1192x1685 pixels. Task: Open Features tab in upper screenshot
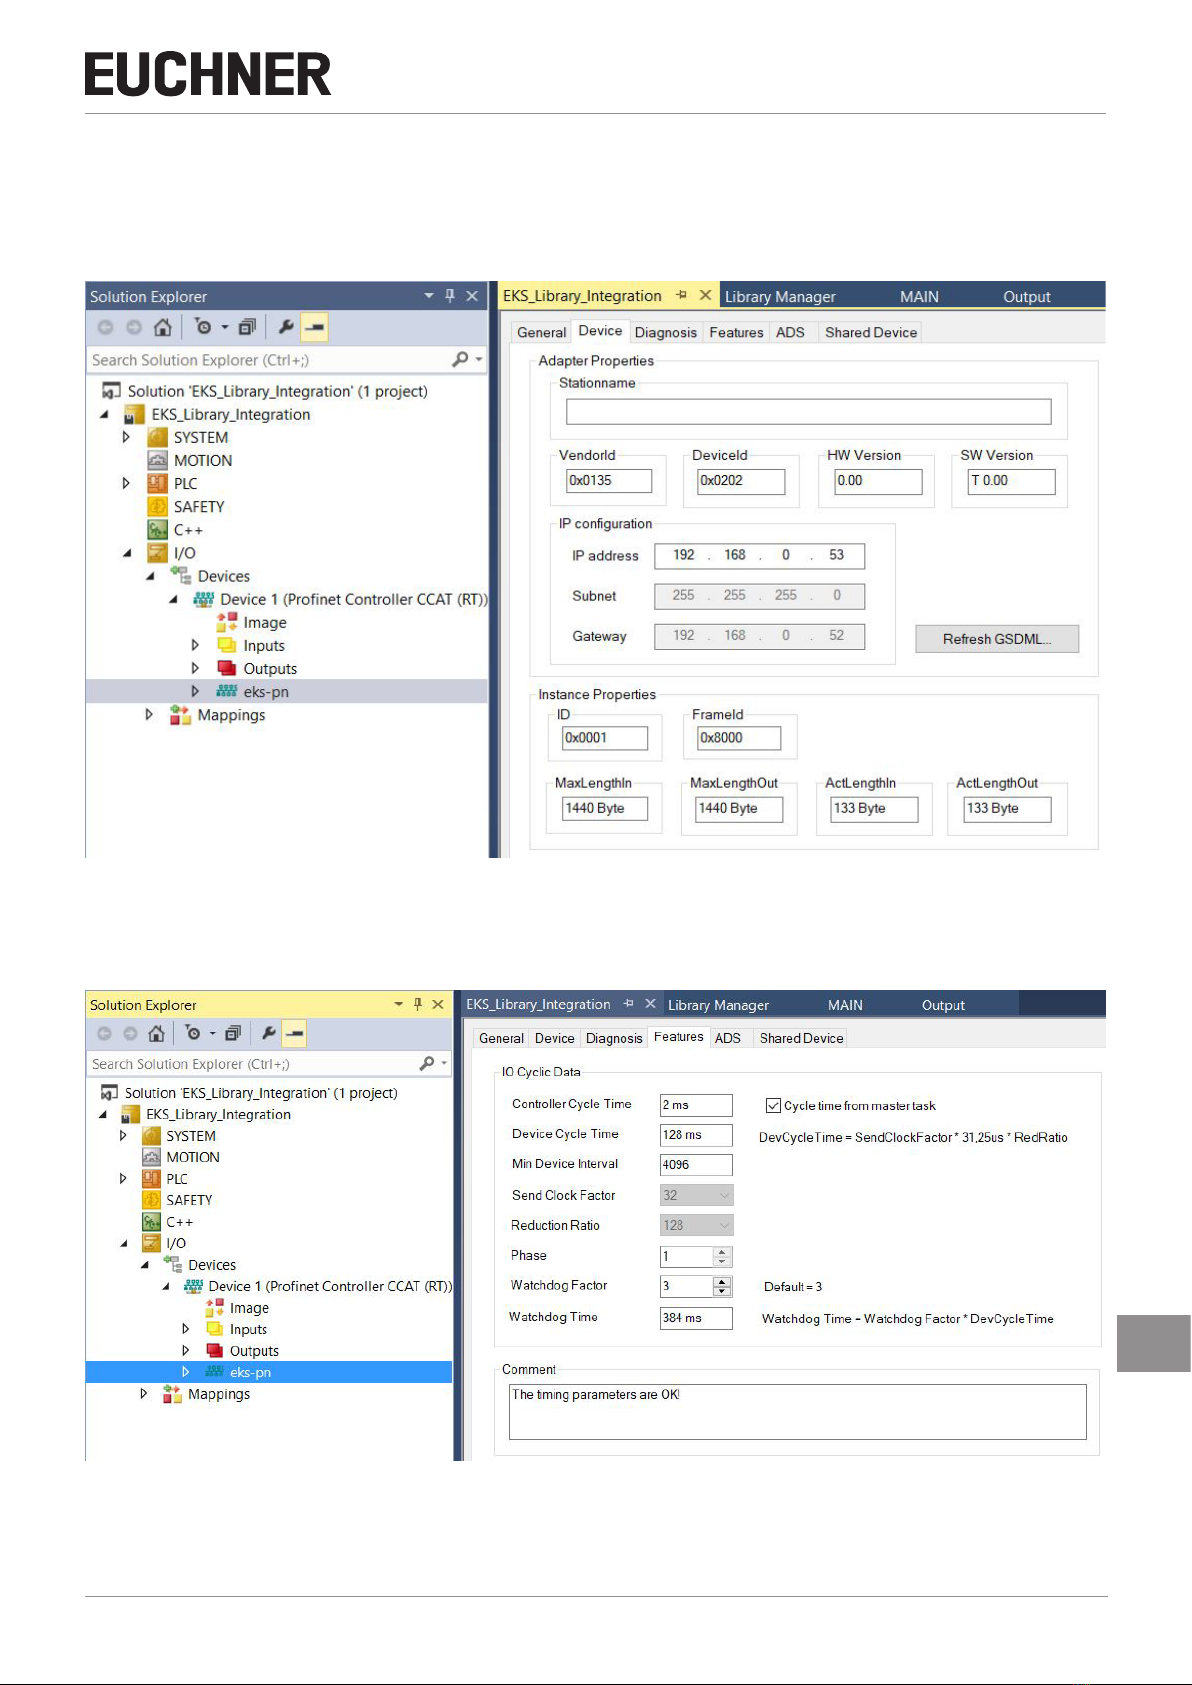[x=736, y=332]
